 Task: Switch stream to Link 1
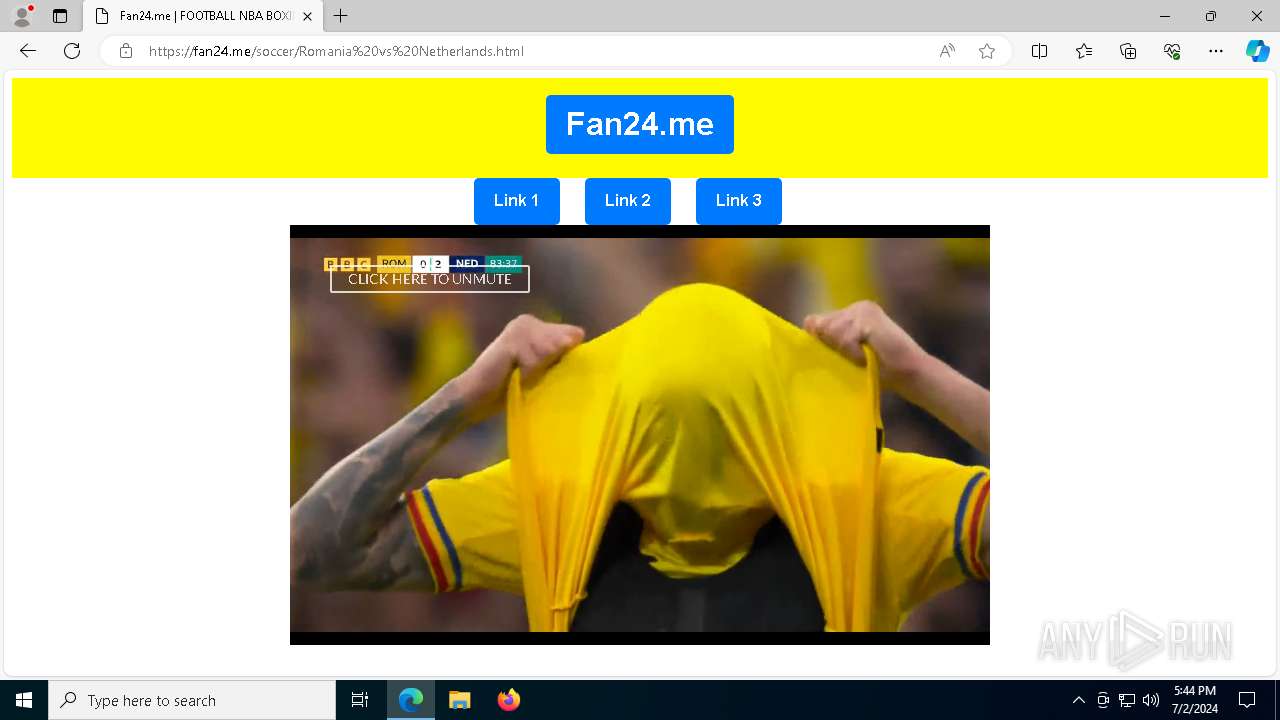516,201
